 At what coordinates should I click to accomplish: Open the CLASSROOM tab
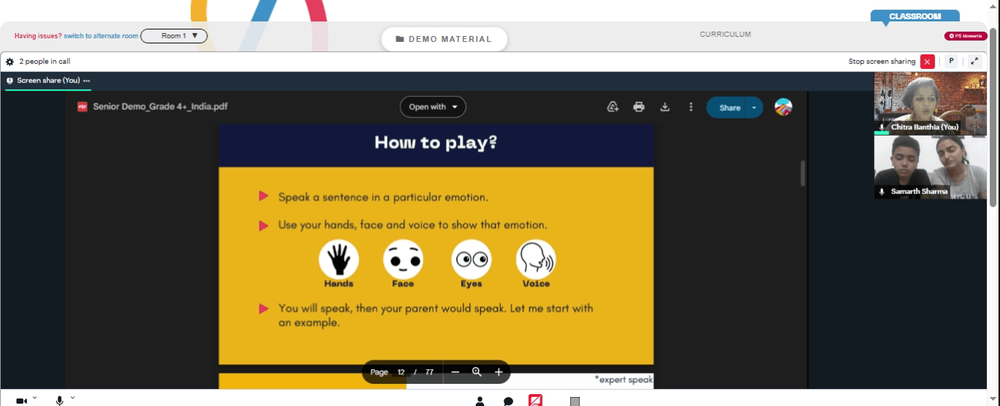coord(915,17)
